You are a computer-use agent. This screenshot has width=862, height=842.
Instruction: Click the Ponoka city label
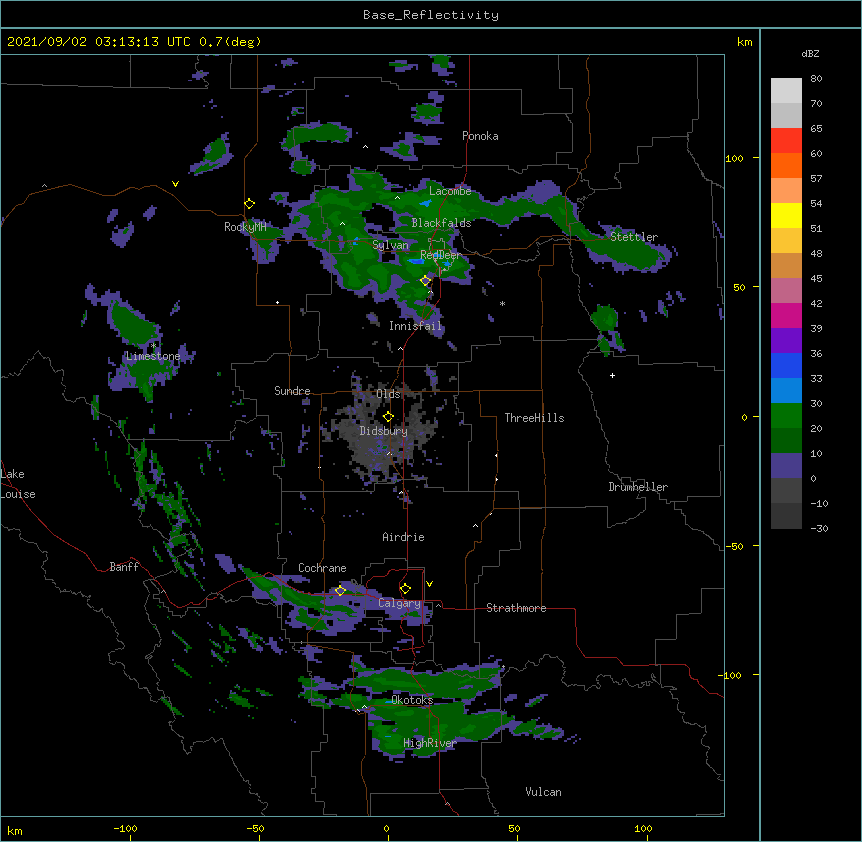pos(480,136)
